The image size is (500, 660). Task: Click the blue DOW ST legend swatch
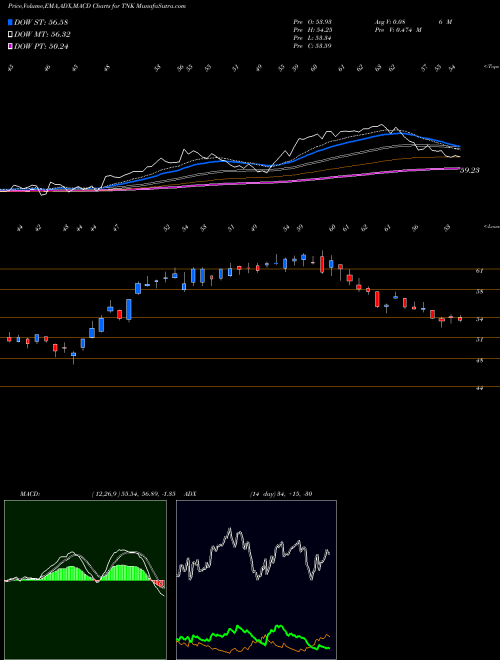[x=10, y=22]
